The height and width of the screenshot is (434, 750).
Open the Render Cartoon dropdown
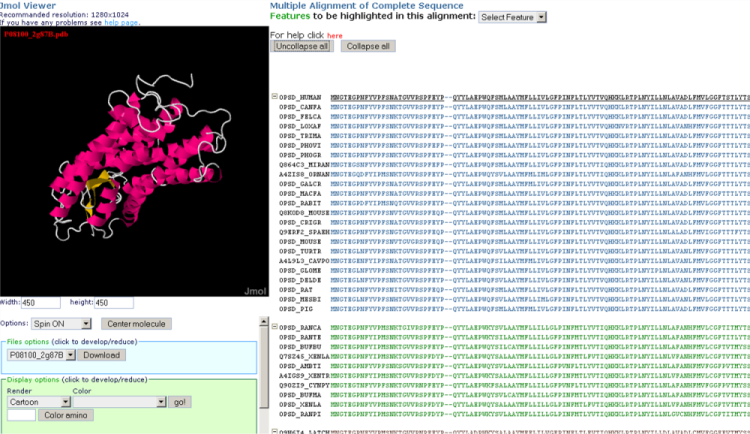point(39,402)
